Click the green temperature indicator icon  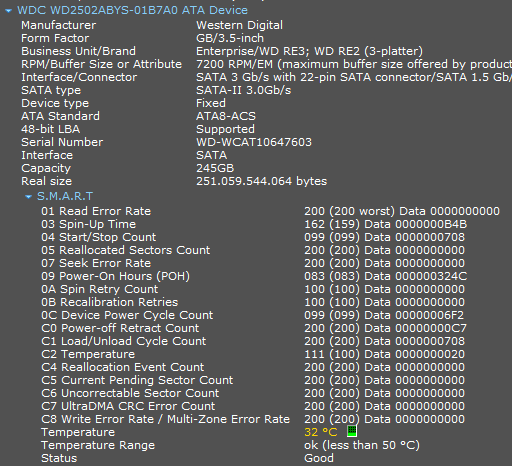tap(352, 431)
